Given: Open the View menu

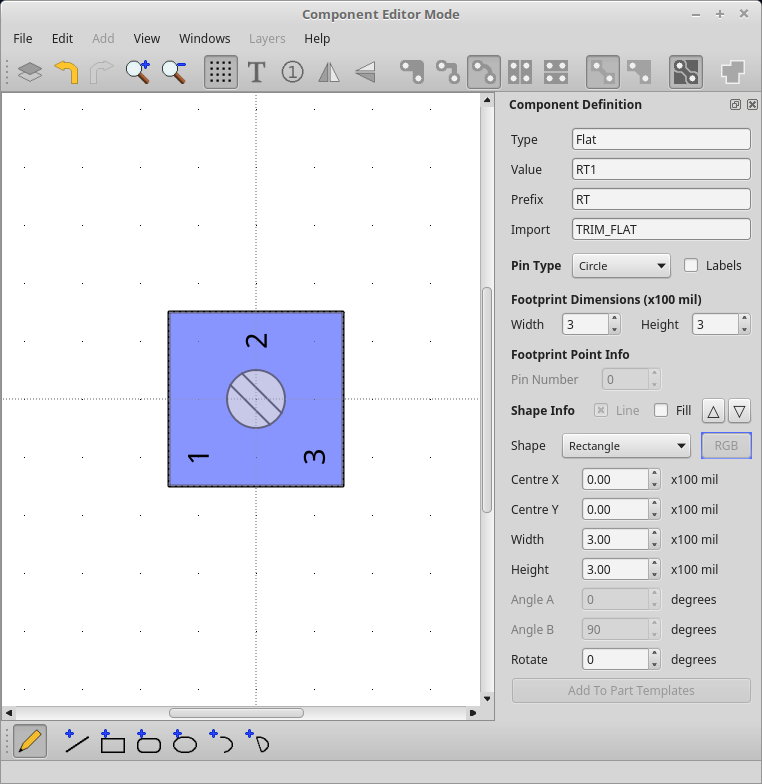Looking at the screenshot, I should (x=146, y=38).
